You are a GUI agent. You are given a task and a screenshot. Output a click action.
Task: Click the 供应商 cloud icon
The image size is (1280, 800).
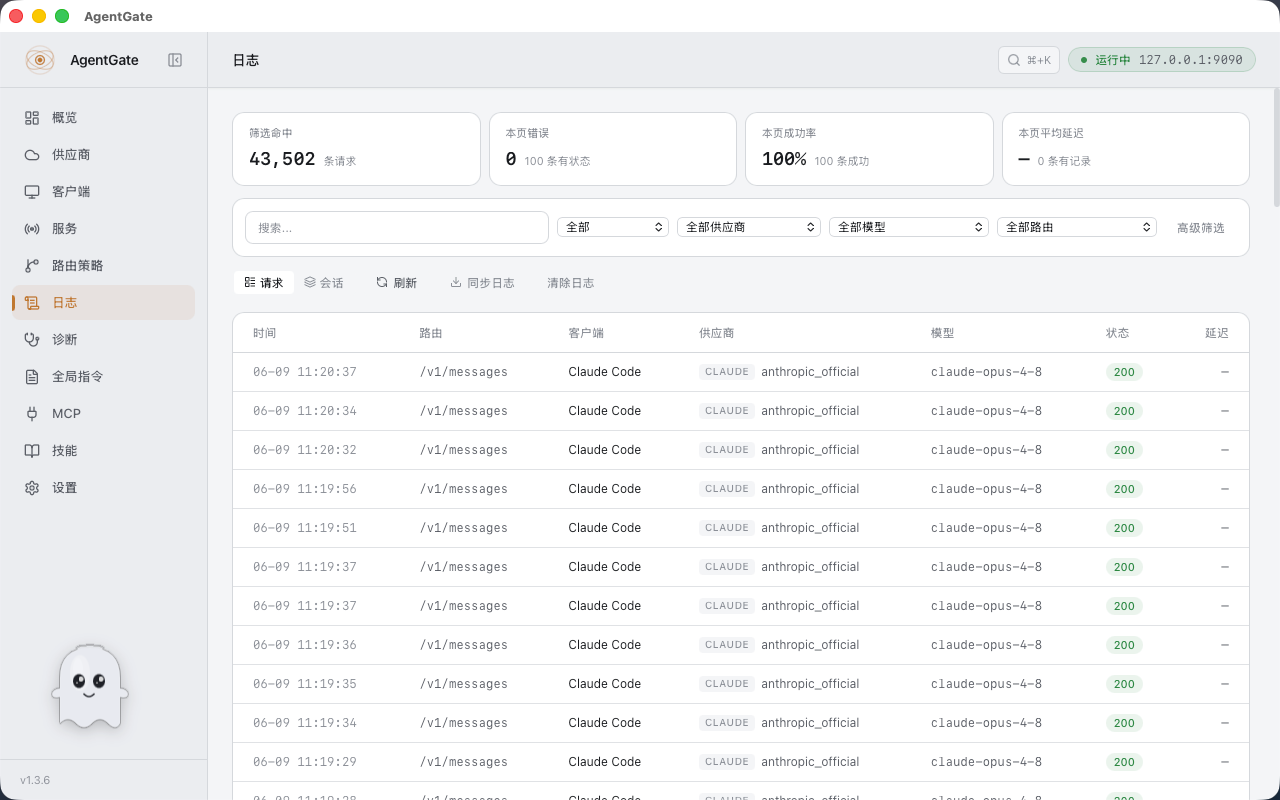(32, 155)
